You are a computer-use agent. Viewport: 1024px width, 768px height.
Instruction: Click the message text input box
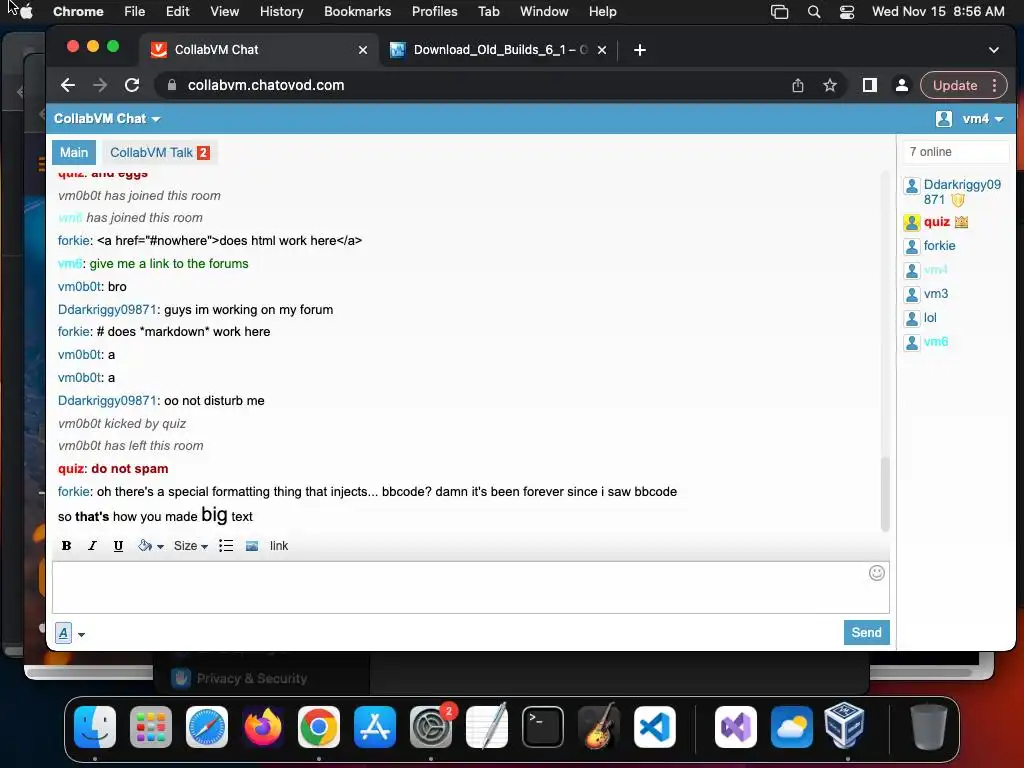[471, 587]
